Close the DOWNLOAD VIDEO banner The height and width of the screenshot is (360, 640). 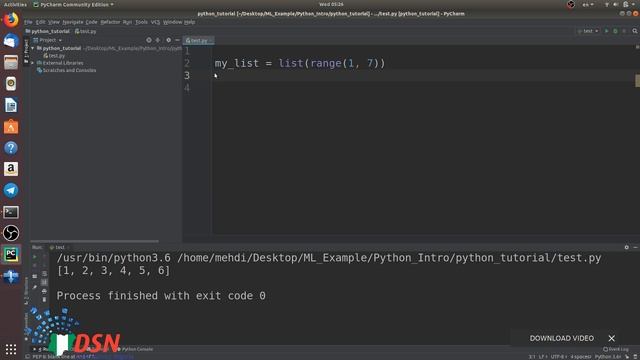pos(611,338)
